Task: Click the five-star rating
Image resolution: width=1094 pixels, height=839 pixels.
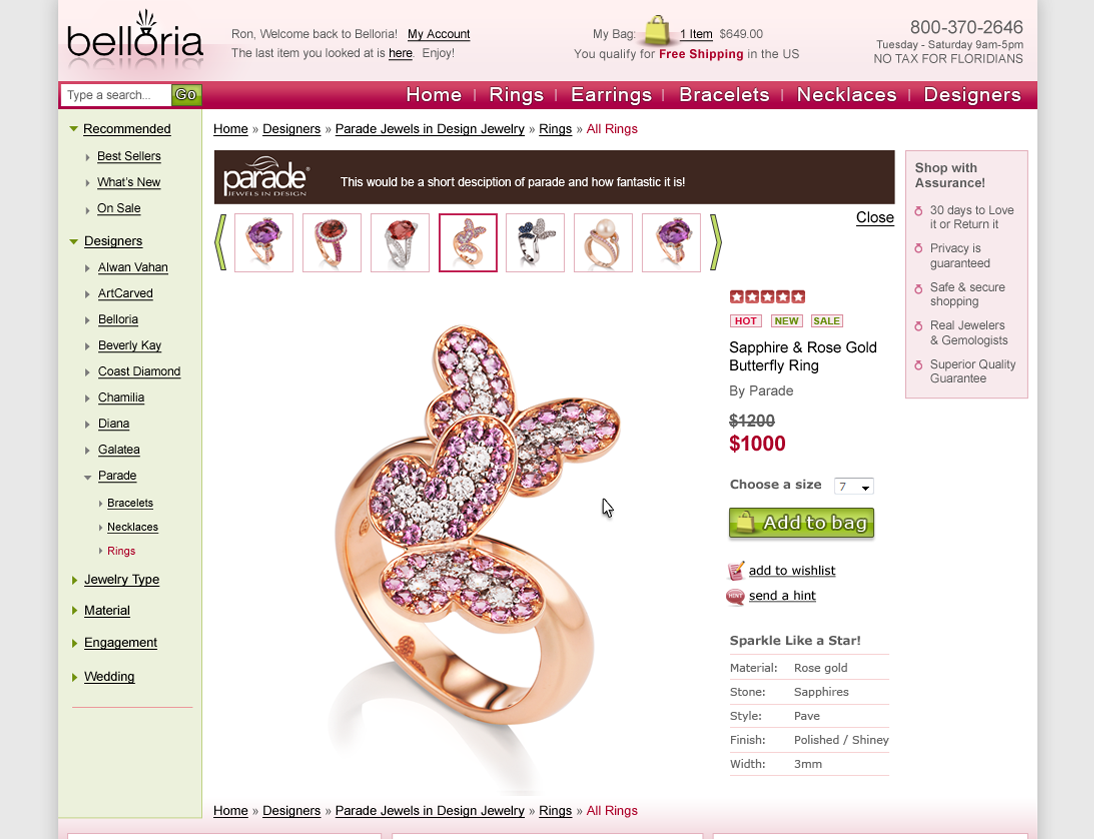Action: click(767, 297)
